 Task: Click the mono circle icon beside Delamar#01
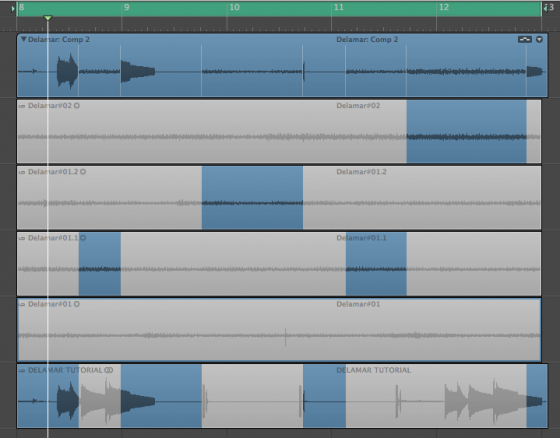tap(77, 304)
